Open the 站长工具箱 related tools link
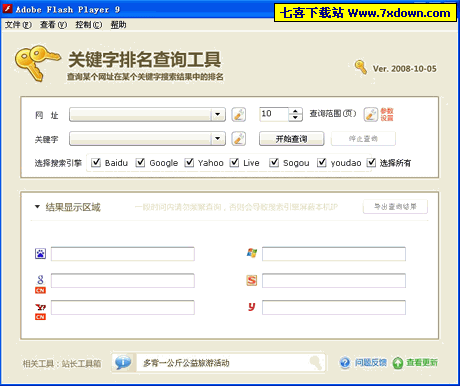Viewport: 460px width, 386px height. 81,363
